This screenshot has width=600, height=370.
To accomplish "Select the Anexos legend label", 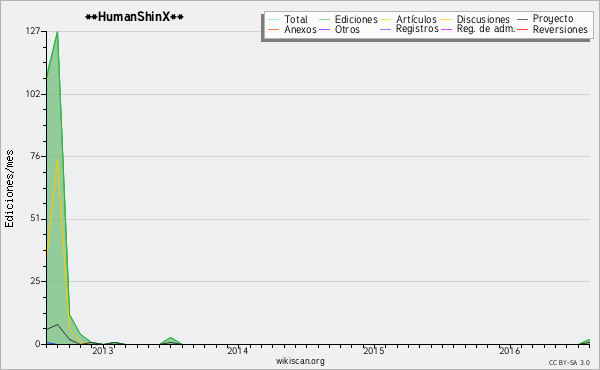I will pyautogui.click(x=300, y=29).
